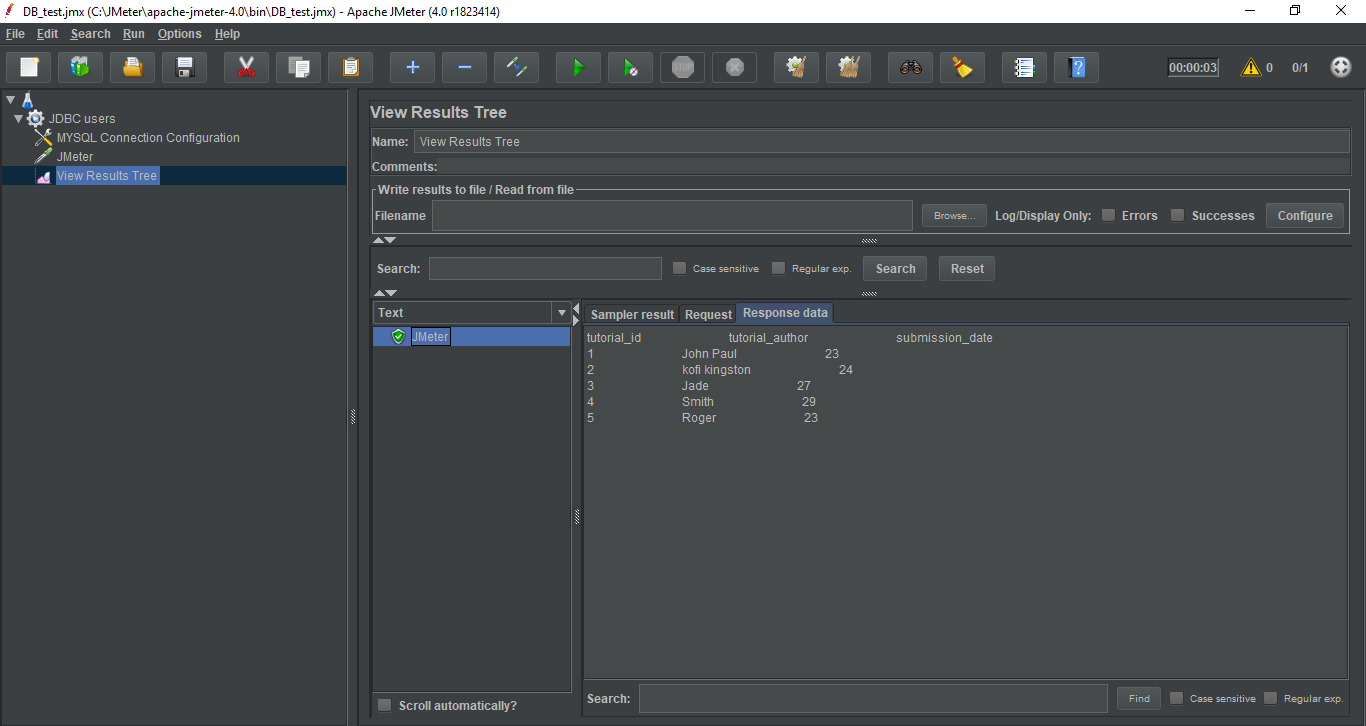The width and height of the screenshot is (1366, 726).
Task: Select View Results Tree node
Action: tap(107, 176)
